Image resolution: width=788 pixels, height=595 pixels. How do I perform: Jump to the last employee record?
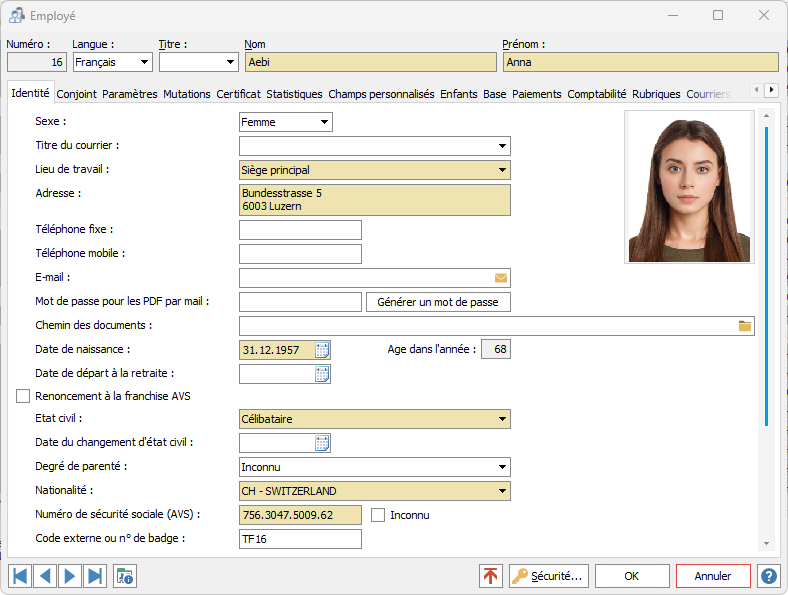tap(95, 576)
